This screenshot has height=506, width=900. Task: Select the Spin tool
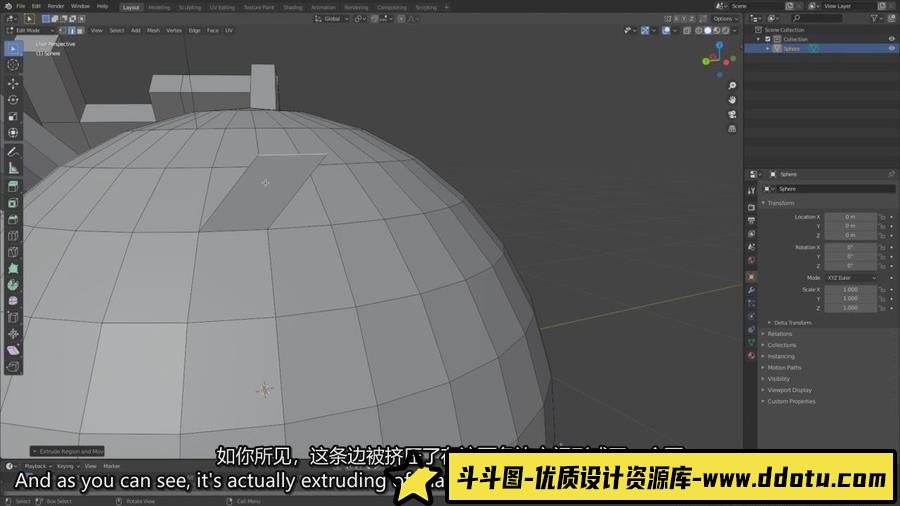(x=13, y=285)
